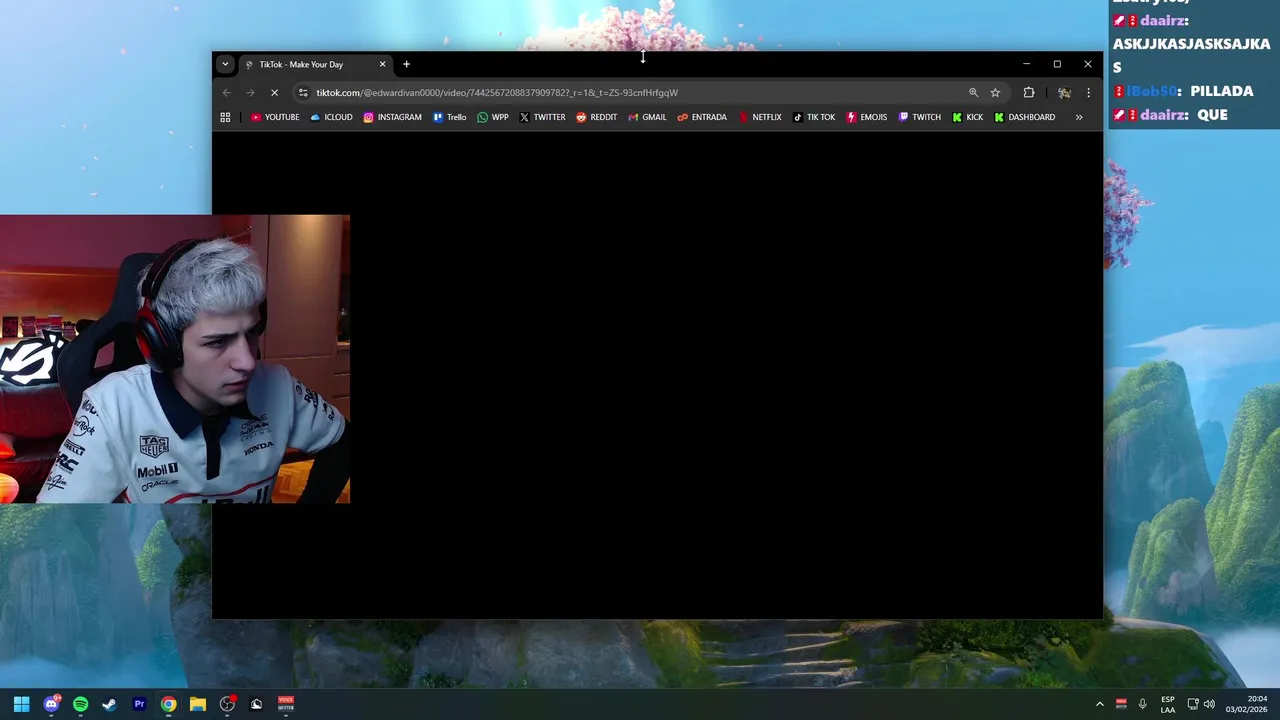This screenshot has height=720, width=1280.
Task: Open the NETFLIX bookmark
Action: coord(760,117)
